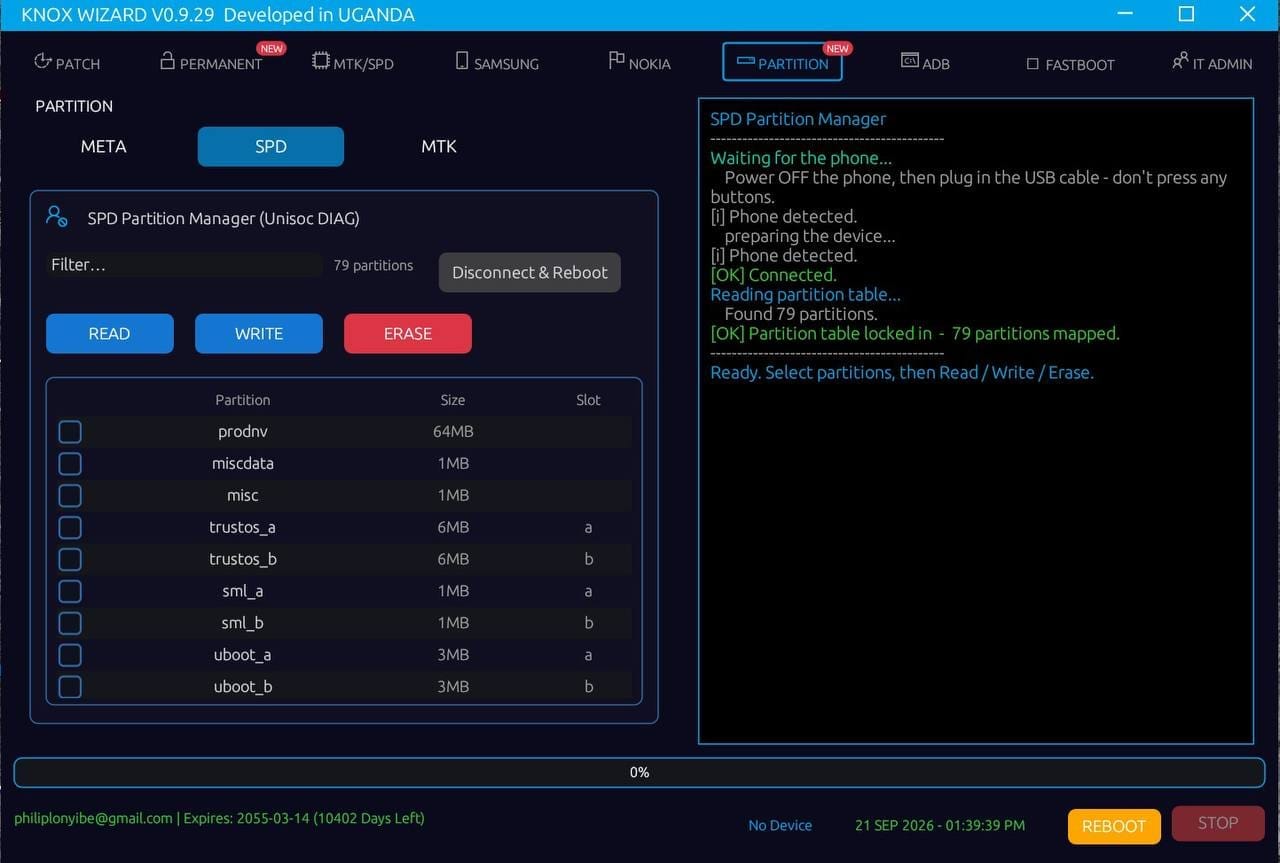Click the Slot column header
The height and width of the screenshot is (863, 1280).
click(589, 400)
